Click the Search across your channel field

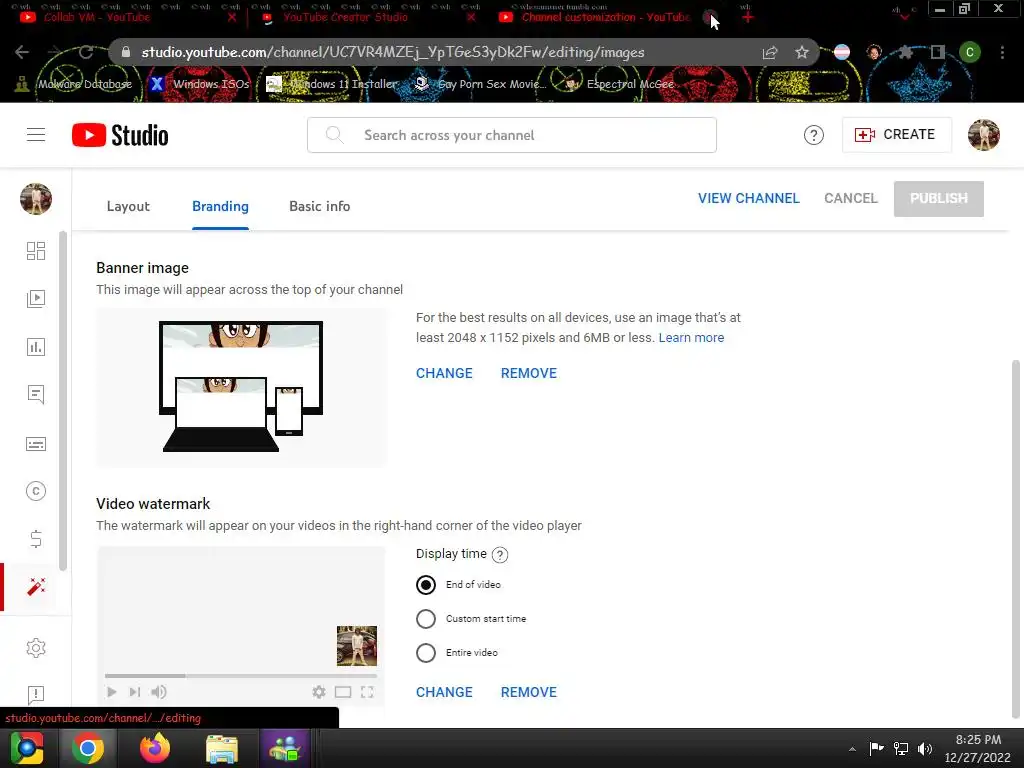click(512, 135)
